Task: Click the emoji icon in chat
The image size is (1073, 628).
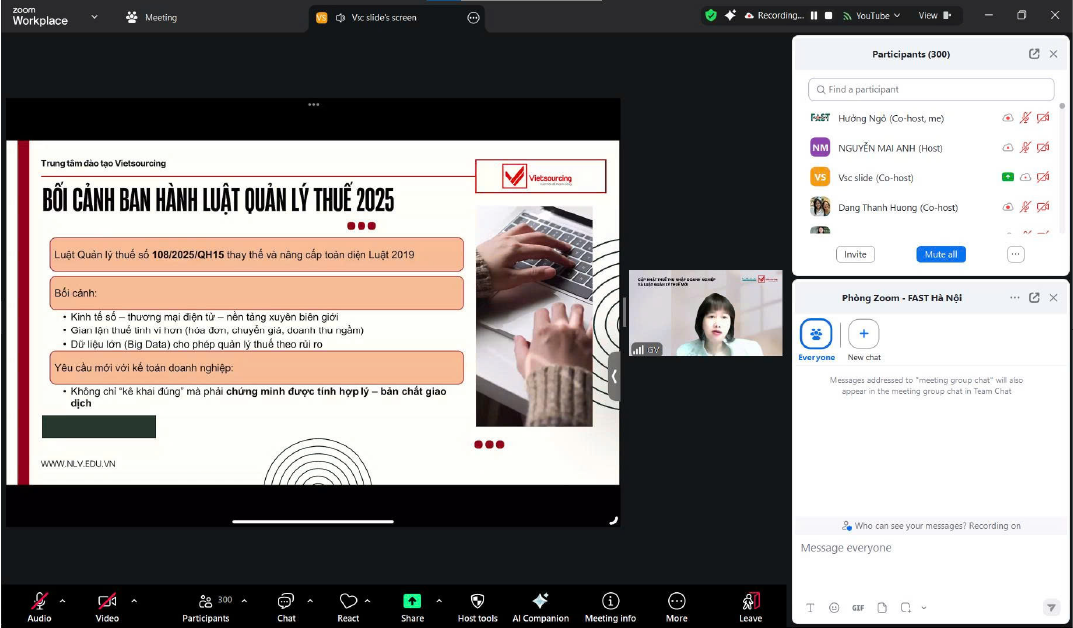Action: click(834, 607)
